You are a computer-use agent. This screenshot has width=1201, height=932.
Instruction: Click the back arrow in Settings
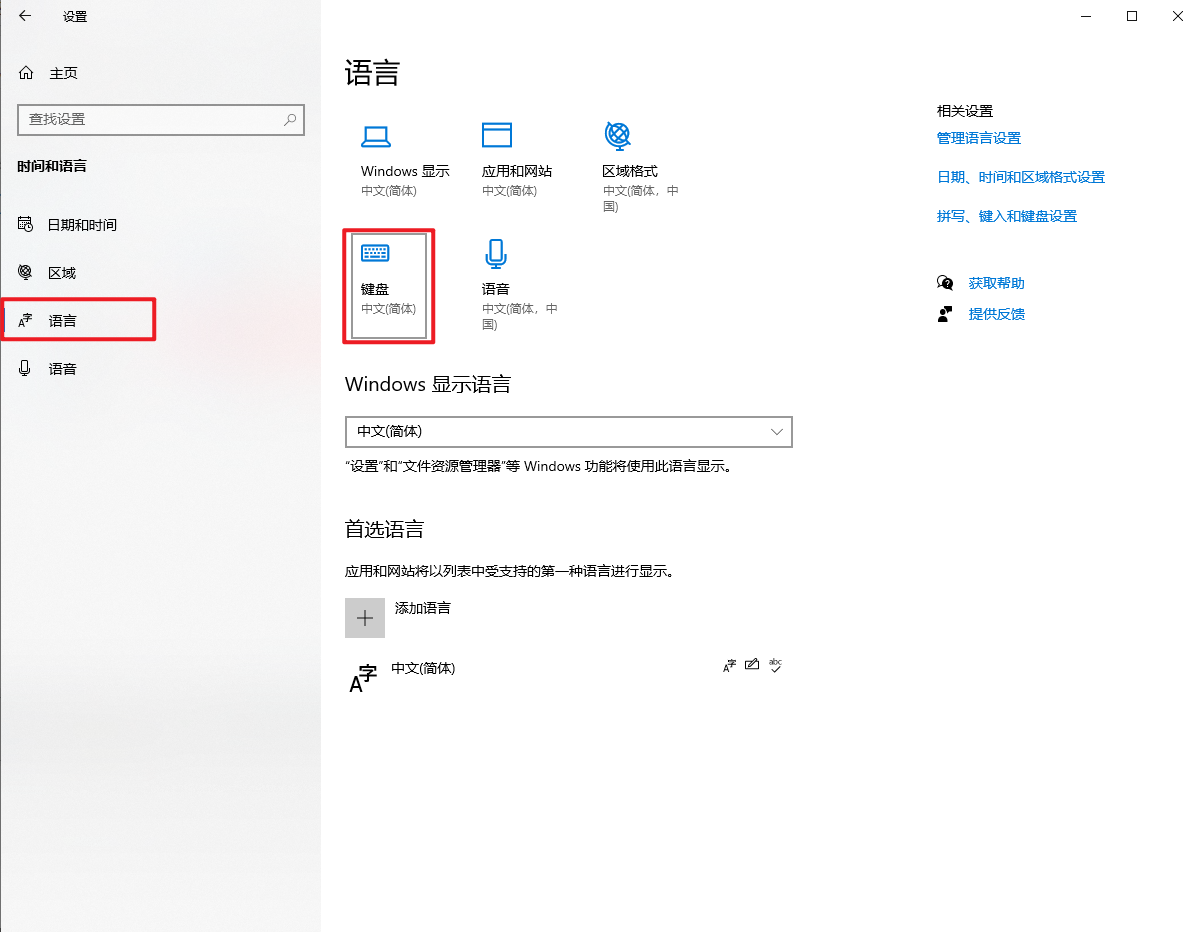25,16
